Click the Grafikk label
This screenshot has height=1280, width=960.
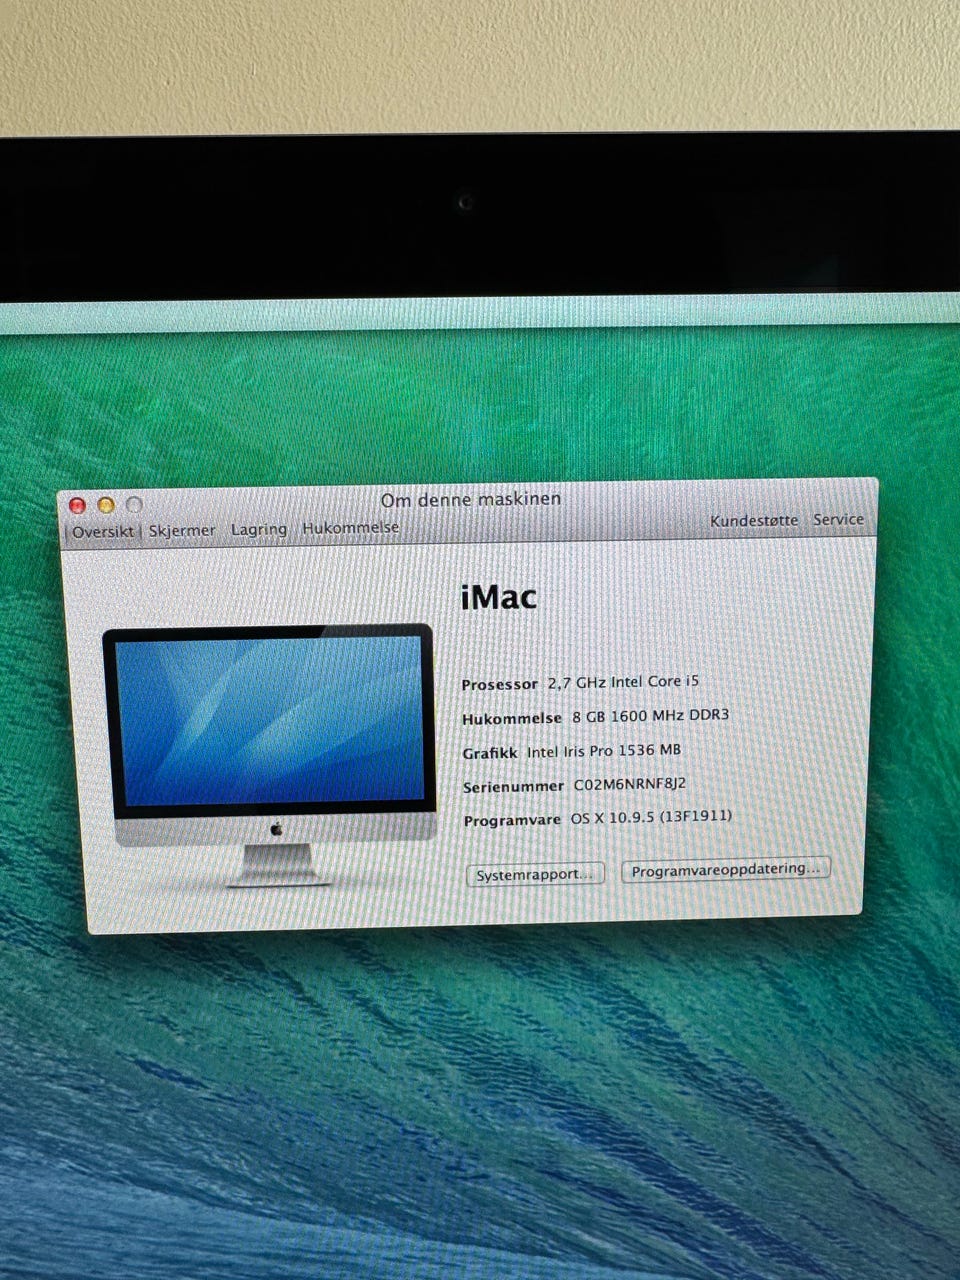(490, 753)
